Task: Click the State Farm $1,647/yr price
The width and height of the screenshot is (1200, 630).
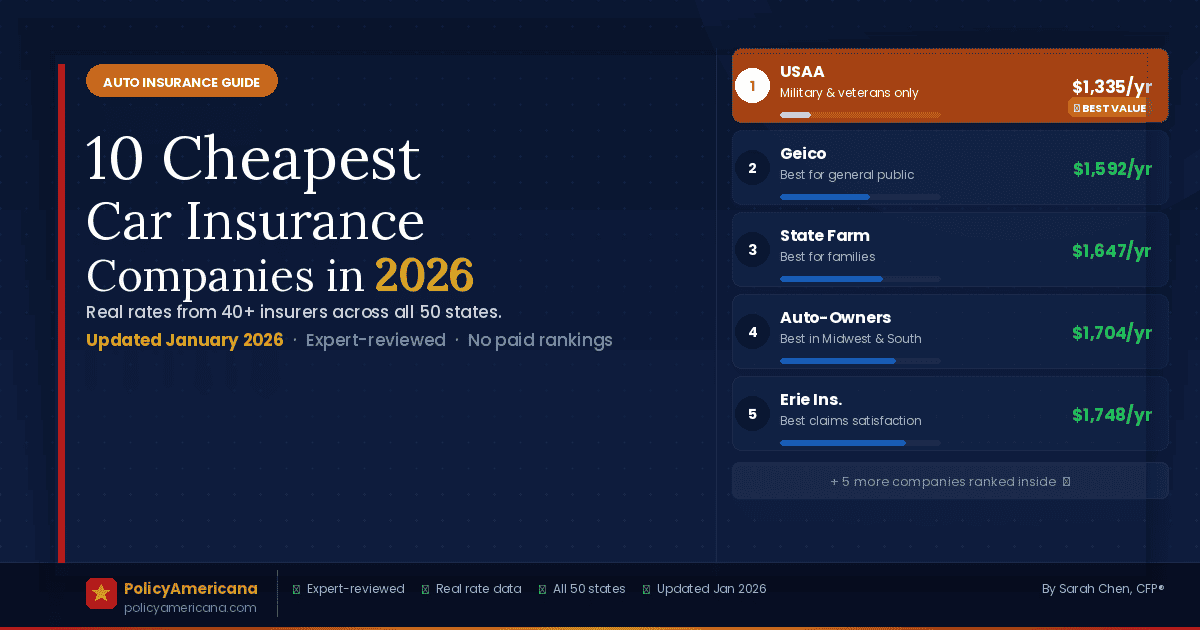Action: [1111, 251]
